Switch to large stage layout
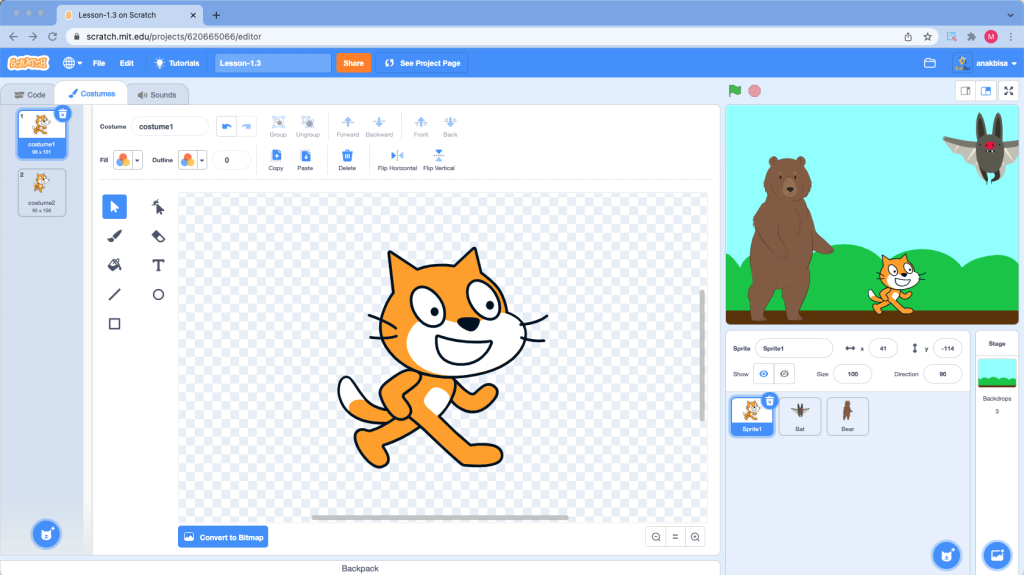 [986, 91]
